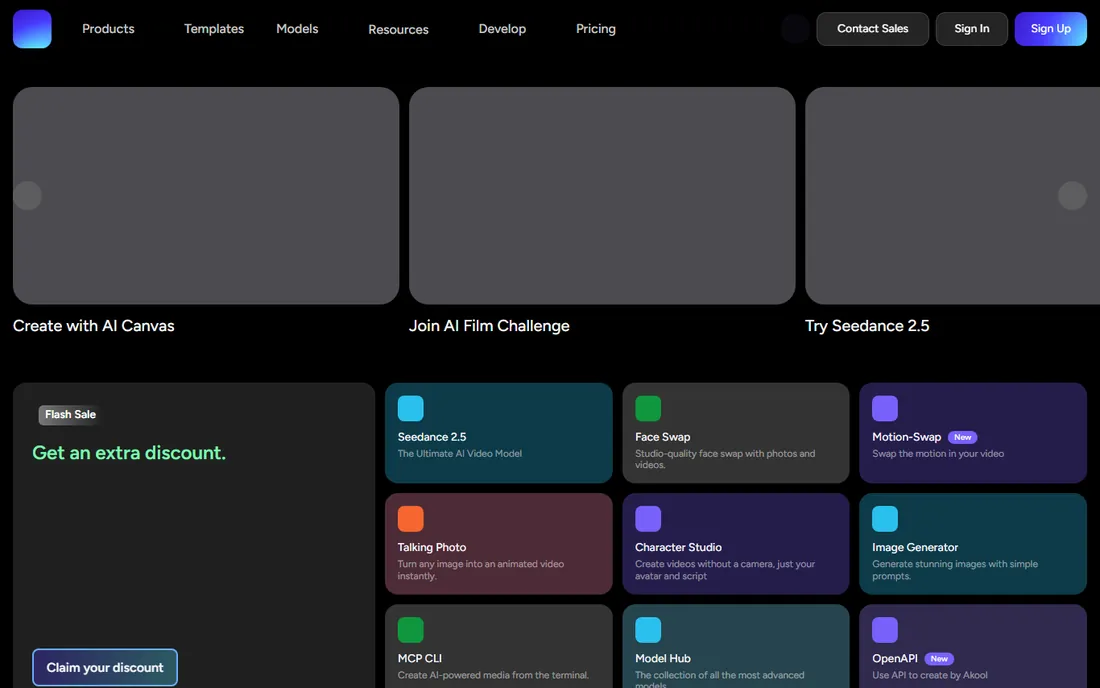Click the Model Hub card icon

click(648, 630)
